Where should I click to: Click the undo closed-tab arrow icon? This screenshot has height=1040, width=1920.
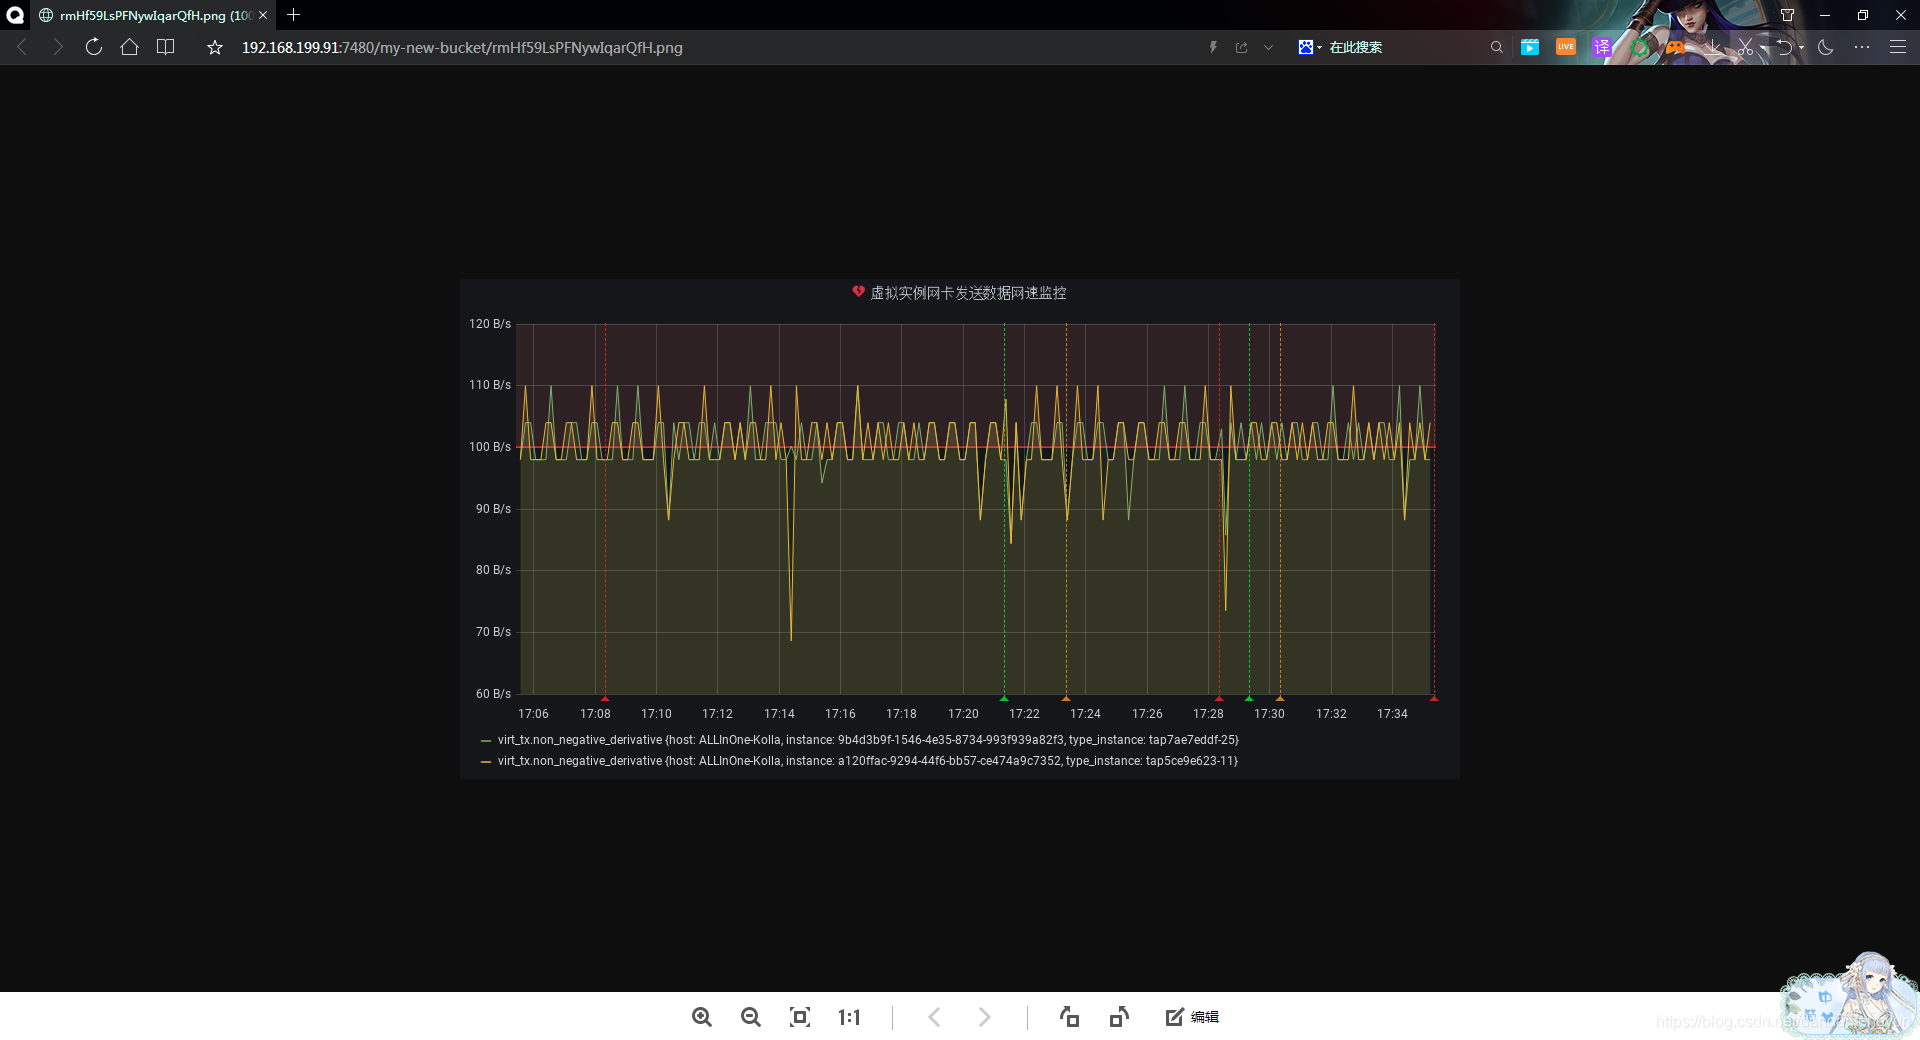tap(1784, 47)
